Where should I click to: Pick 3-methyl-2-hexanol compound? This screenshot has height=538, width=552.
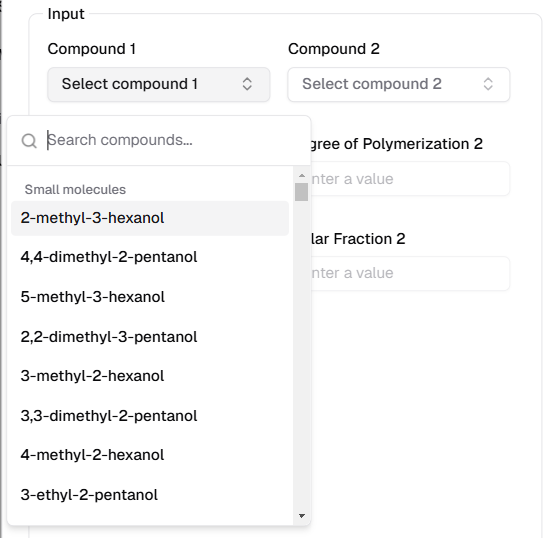point(150,376)
